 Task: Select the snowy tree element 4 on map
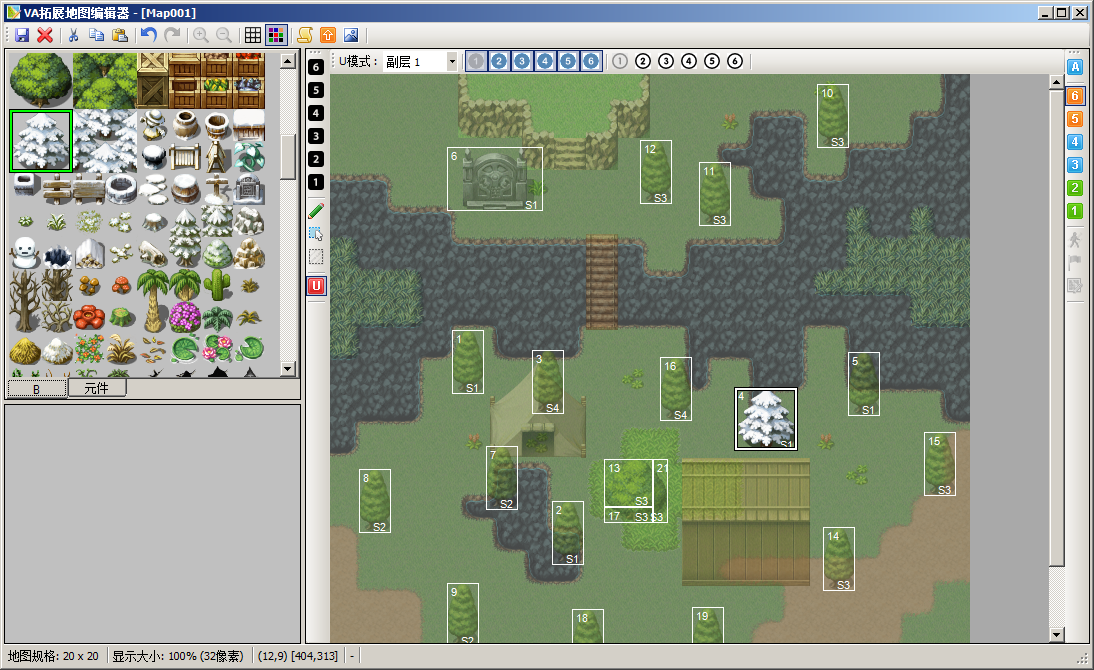click(x=766, y=419)
